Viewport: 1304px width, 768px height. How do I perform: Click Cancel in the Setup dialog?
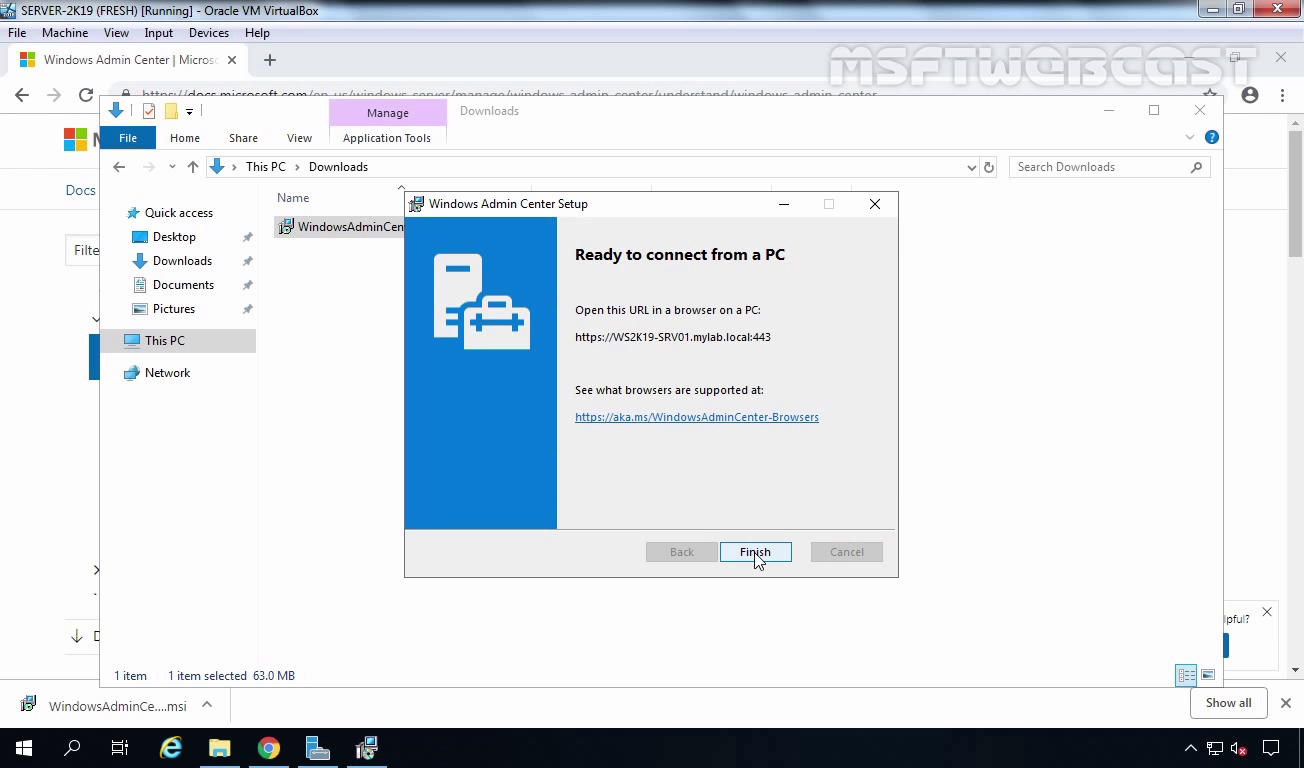(846, 552)
